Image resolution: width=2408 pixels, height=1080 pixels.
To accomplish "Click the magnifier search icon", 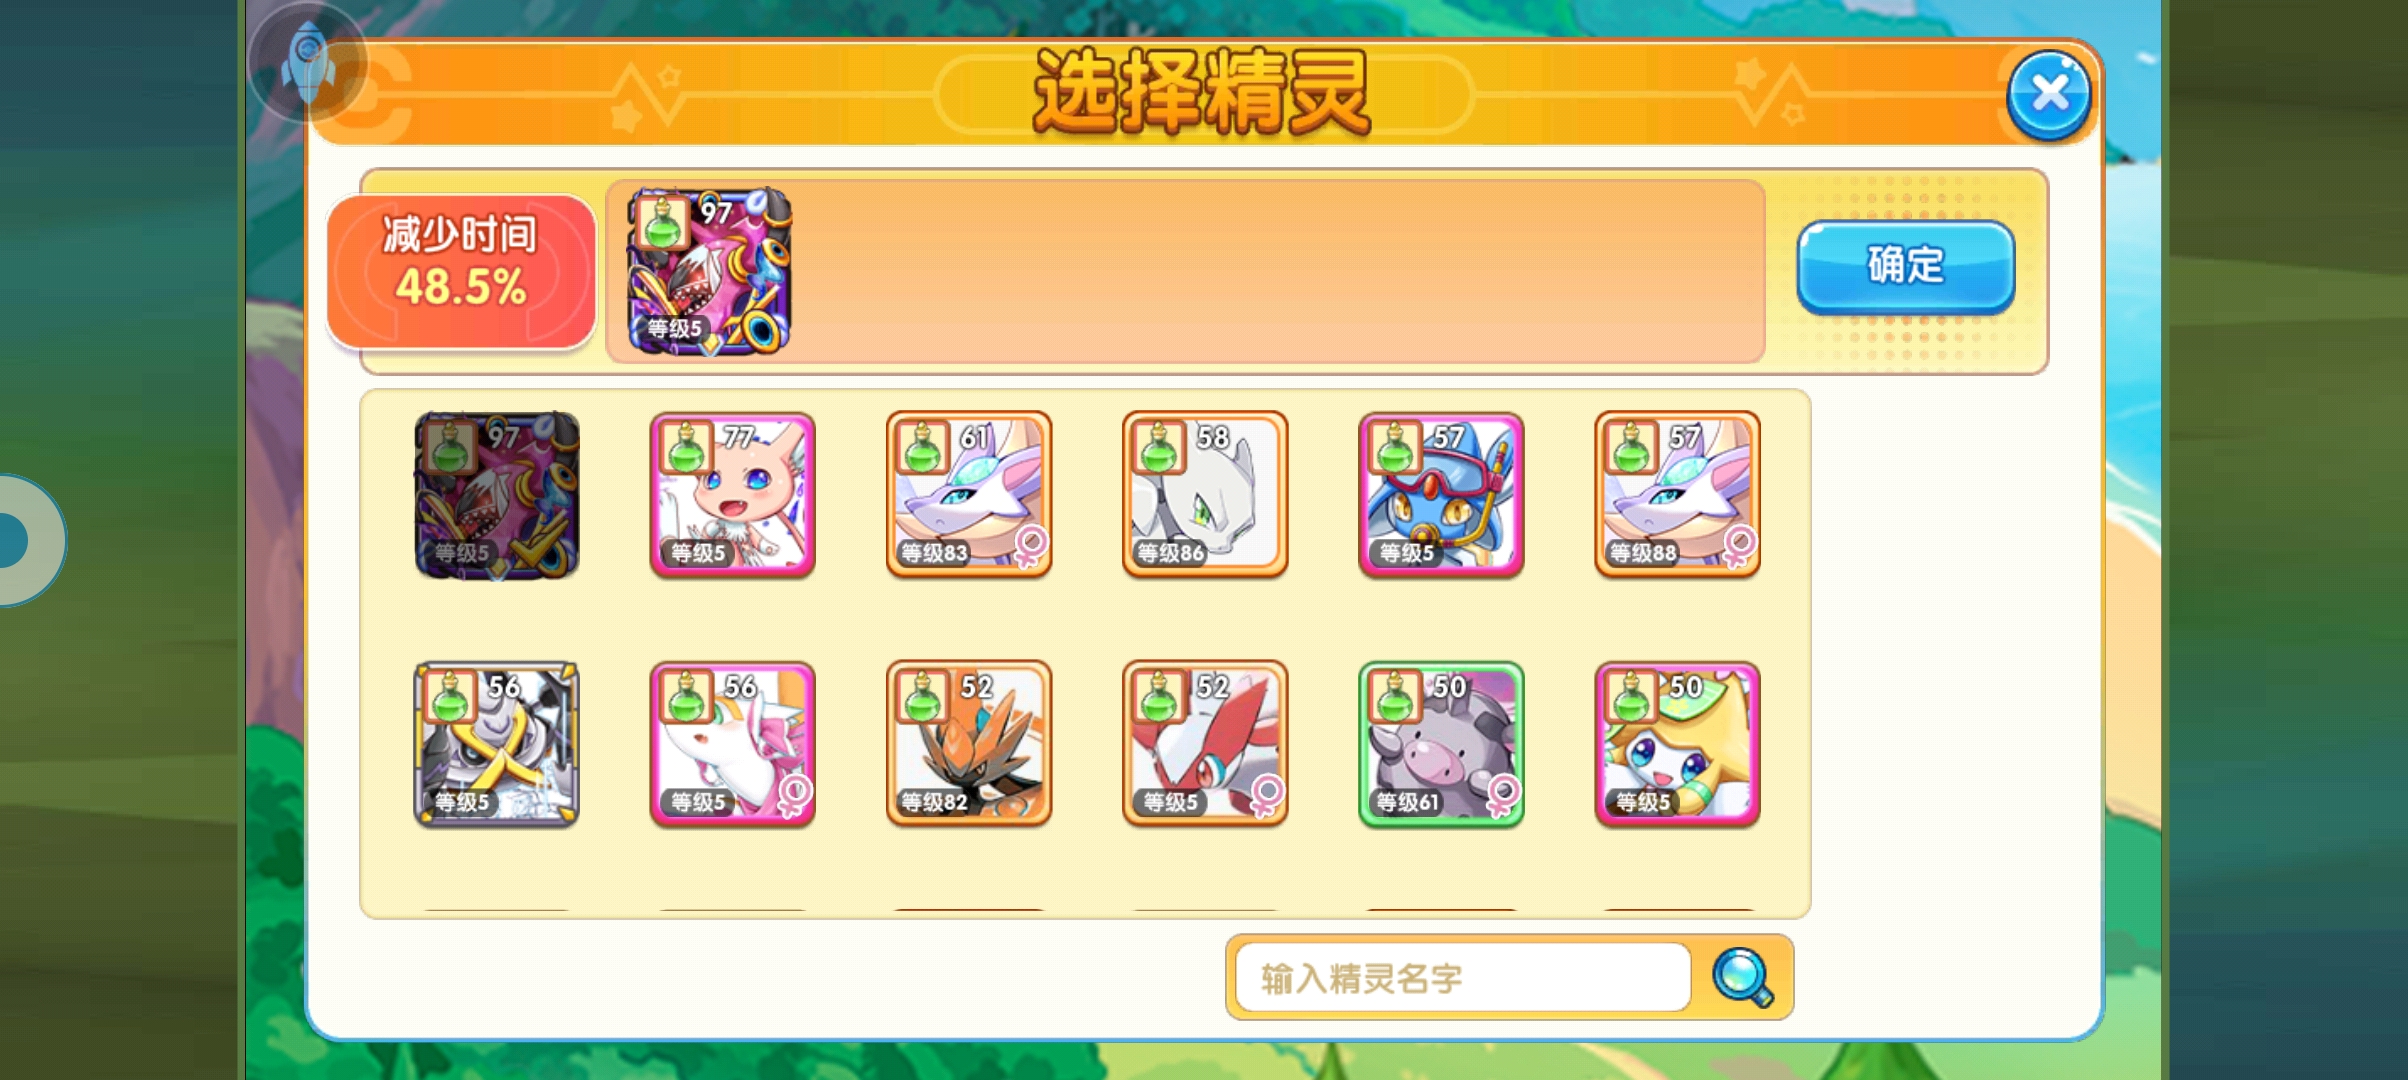I will pos(1743,977).
